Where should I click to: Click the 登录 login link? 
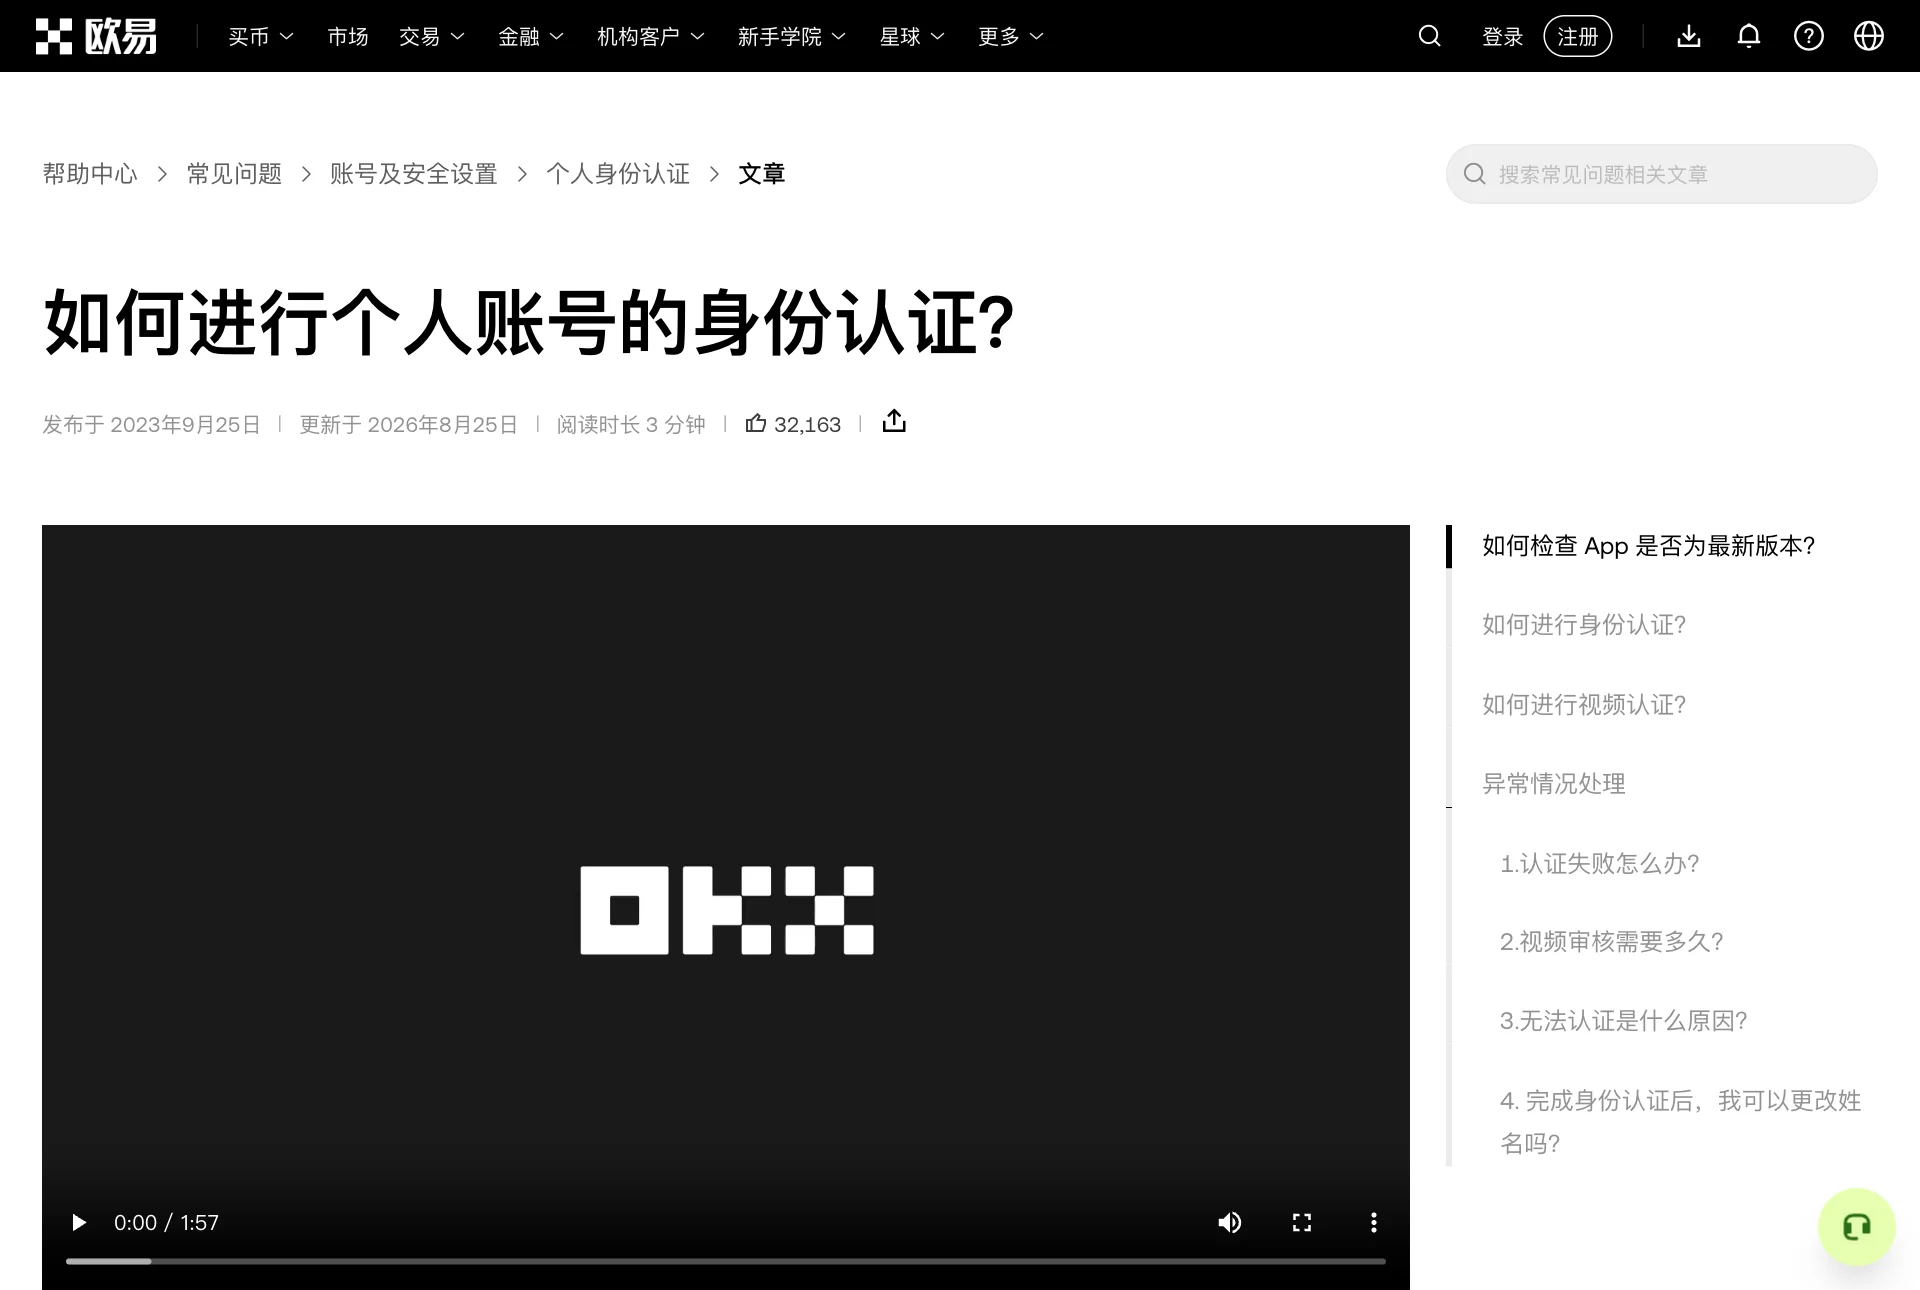(x=1502, y=37)
